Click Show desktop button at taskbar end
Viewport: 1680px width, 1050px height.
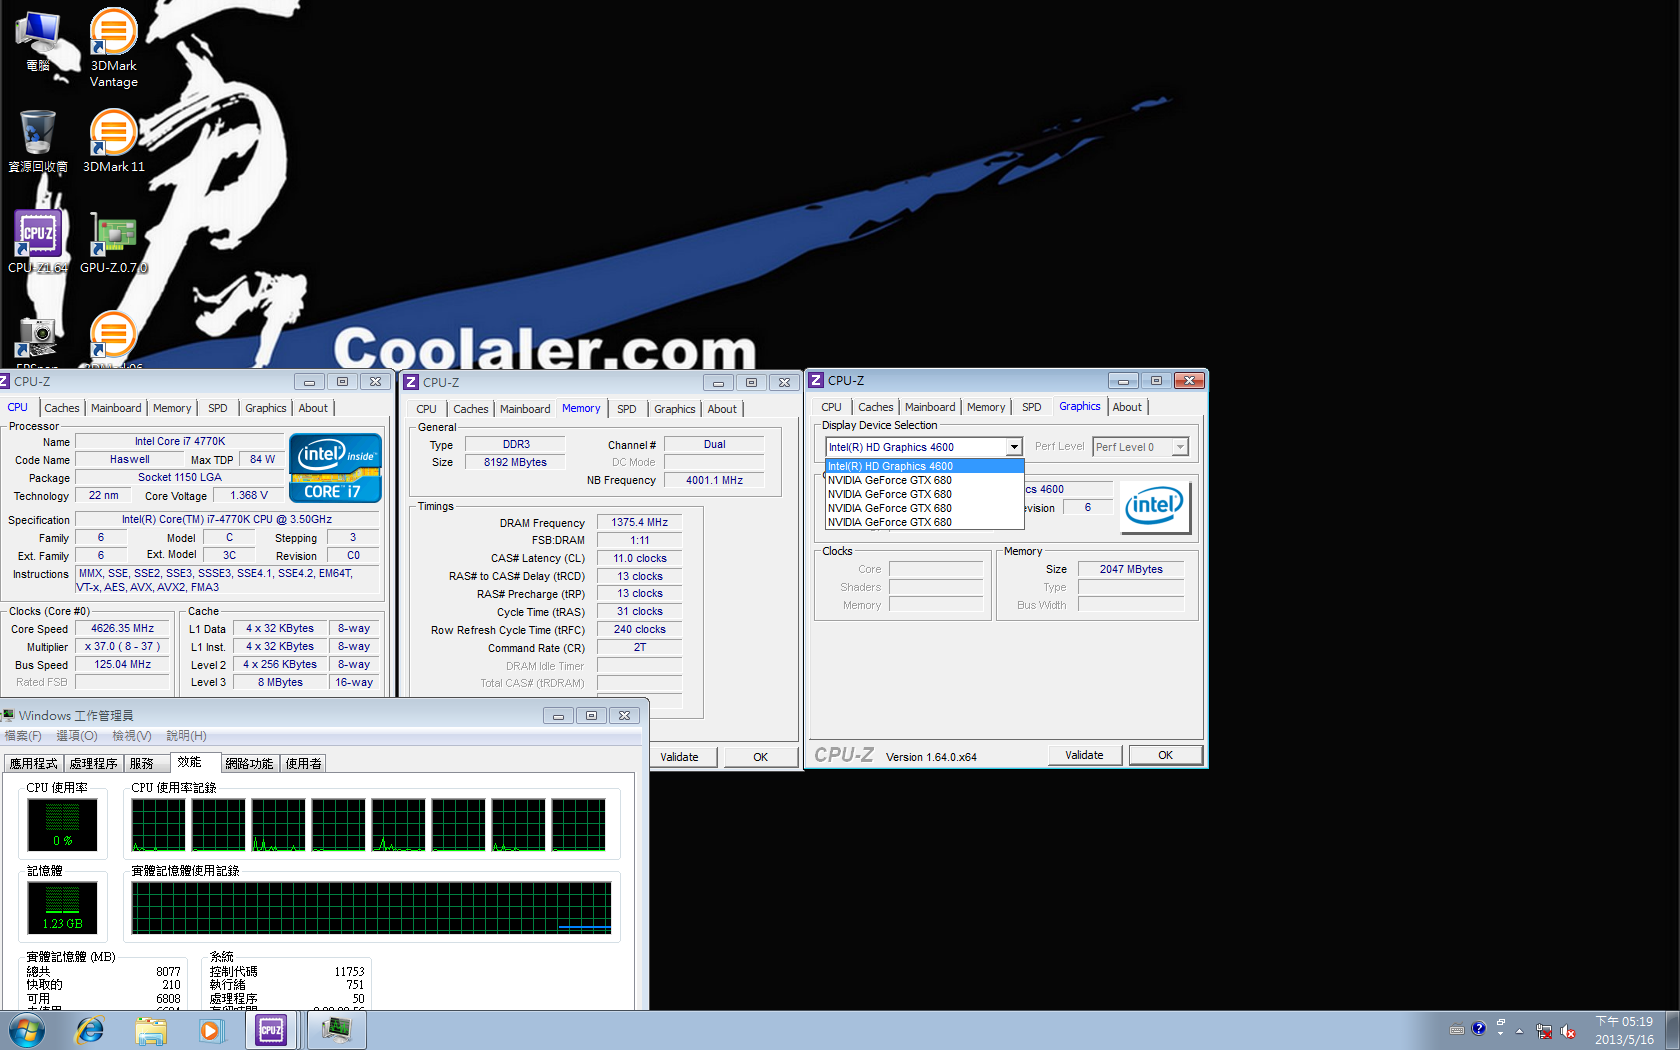pos(1672,1031)
